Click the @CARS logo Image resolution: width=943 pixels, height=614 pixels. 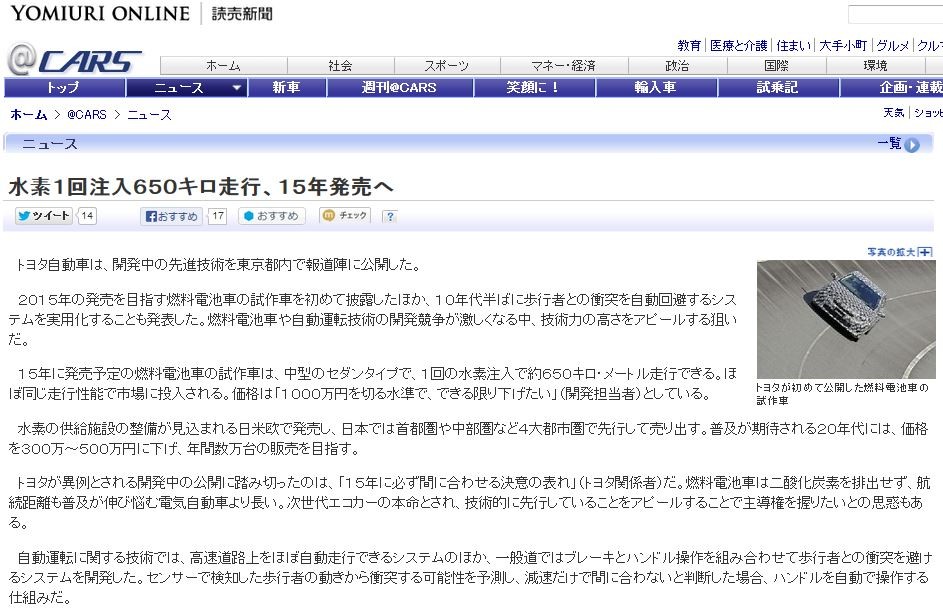click(74, 61)
